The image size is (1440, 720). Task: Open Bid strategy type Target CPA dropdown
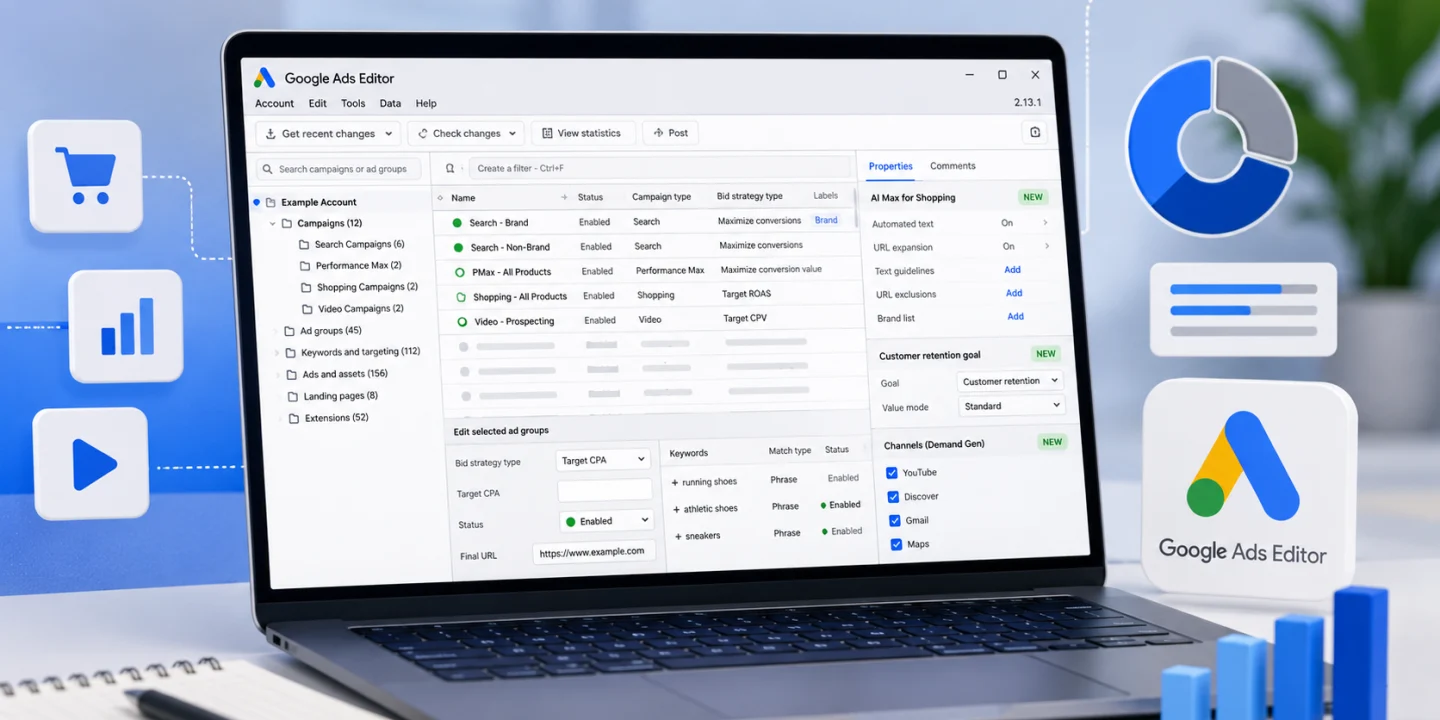[x=604, y=460]
